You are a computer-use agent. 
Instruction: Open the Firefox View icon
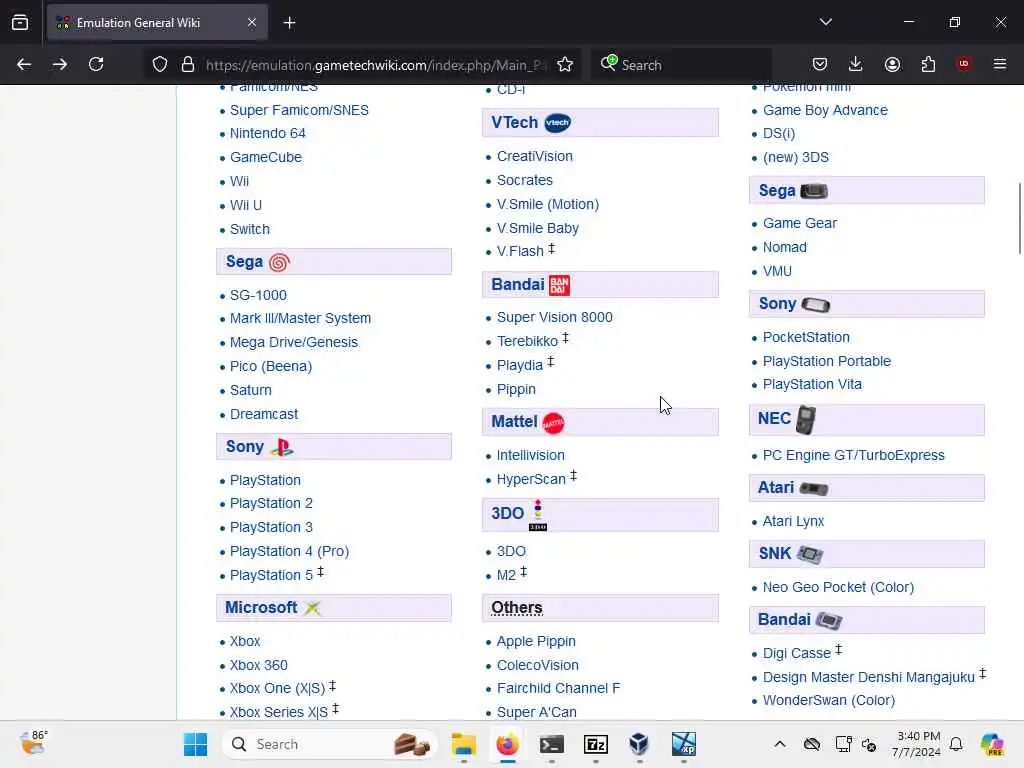[20, 22]
